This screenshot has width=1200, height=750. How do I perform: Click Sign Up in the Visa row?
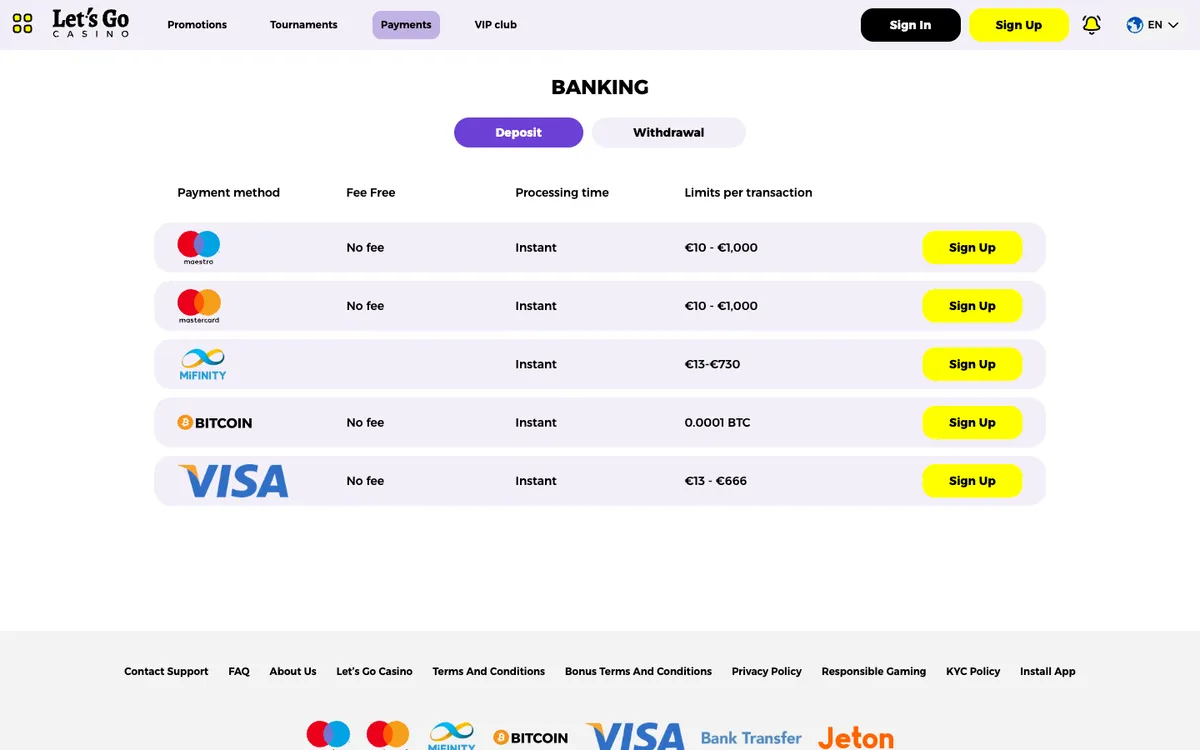(x=972, y=481)
